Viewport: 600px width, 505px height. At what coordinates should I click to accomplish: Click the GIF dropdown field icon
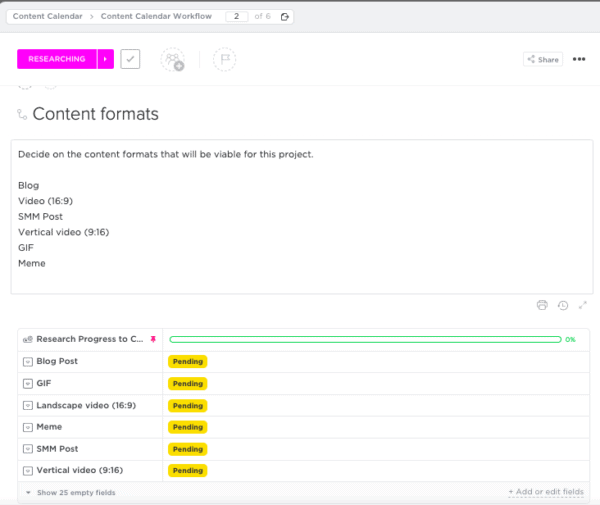(x=28, y=384)
